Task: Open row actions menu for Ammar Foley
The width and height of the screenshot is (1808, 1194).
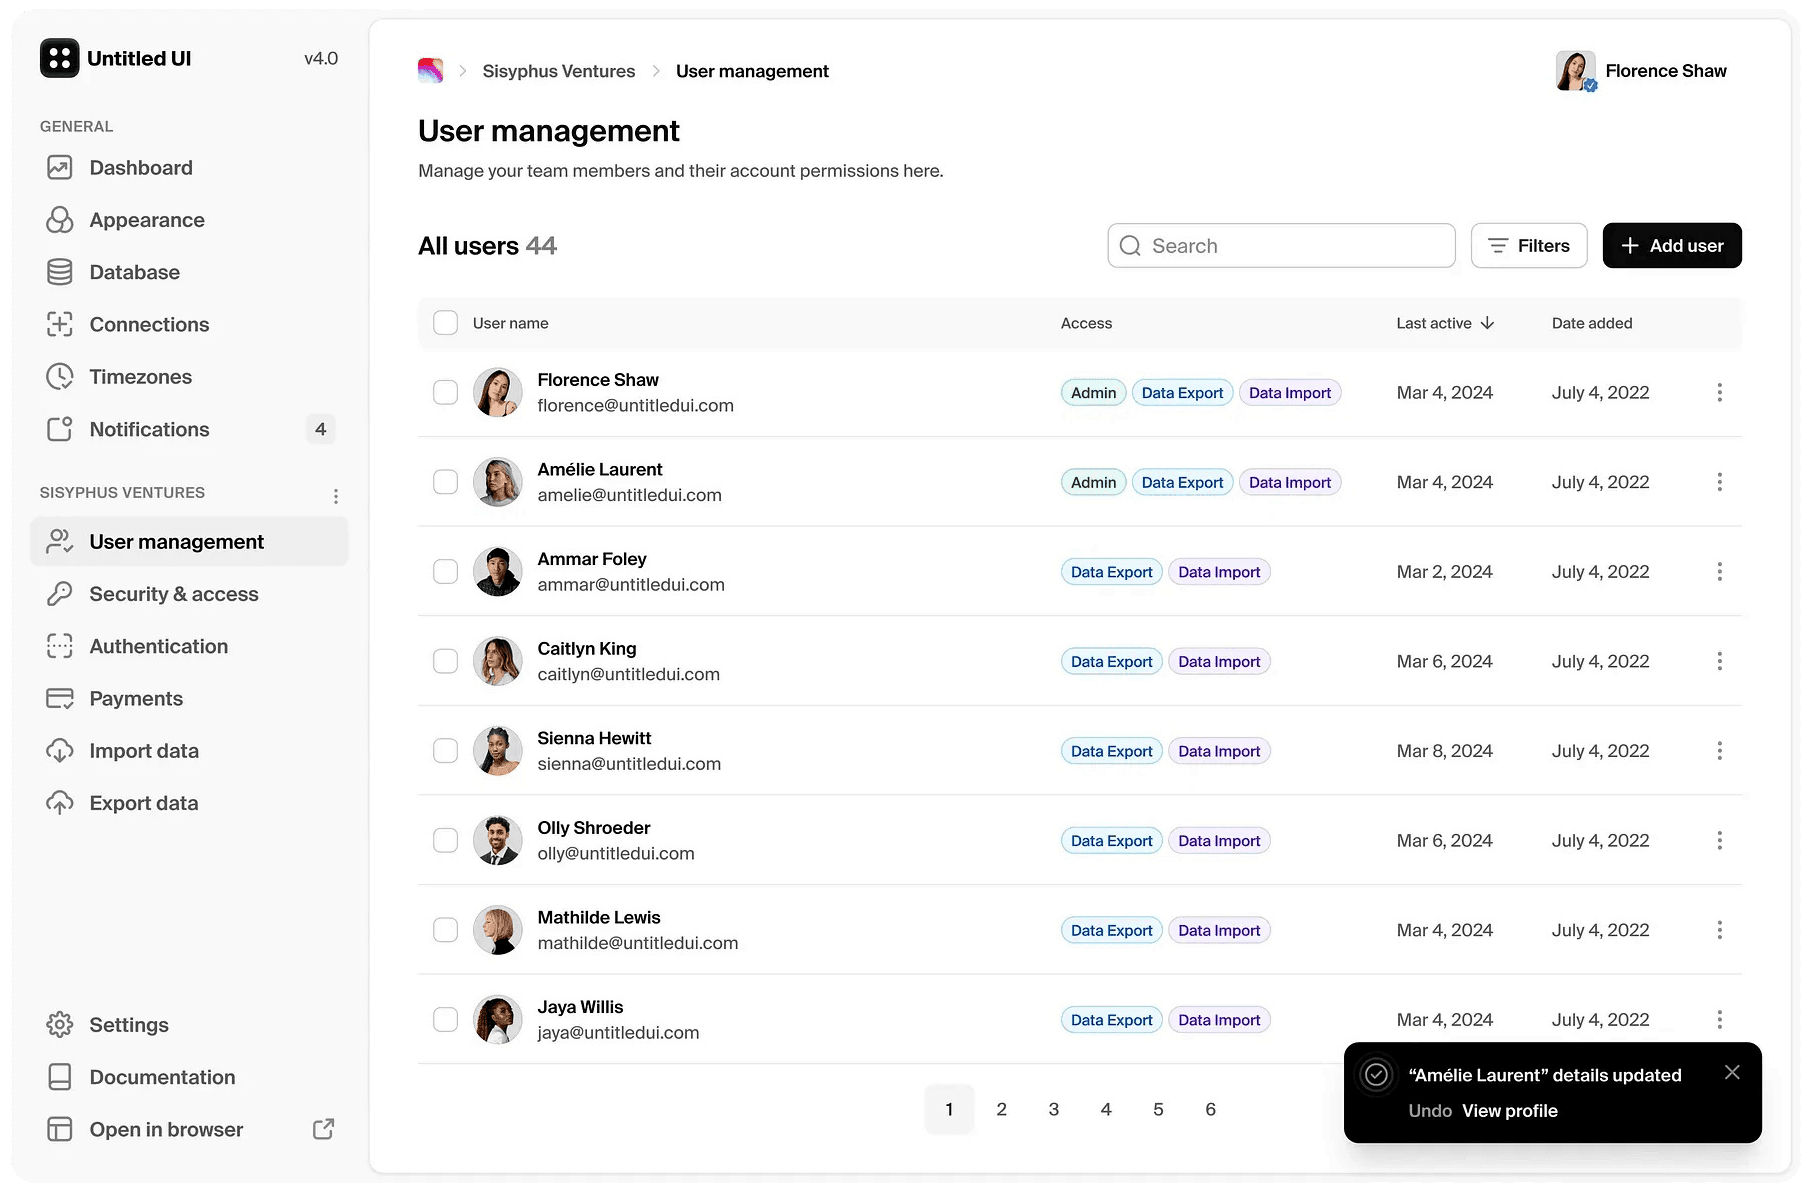Action: 1719,571
